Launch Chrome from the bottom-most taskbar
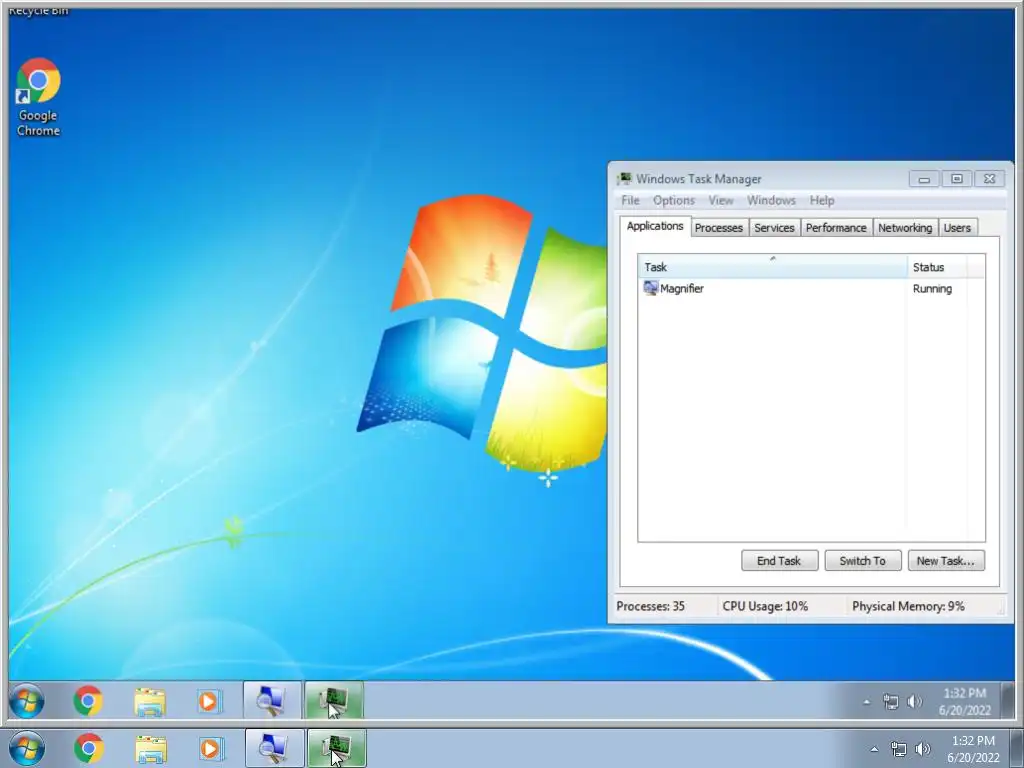This screenshot has height=768, width=1024. coord(89,748)
